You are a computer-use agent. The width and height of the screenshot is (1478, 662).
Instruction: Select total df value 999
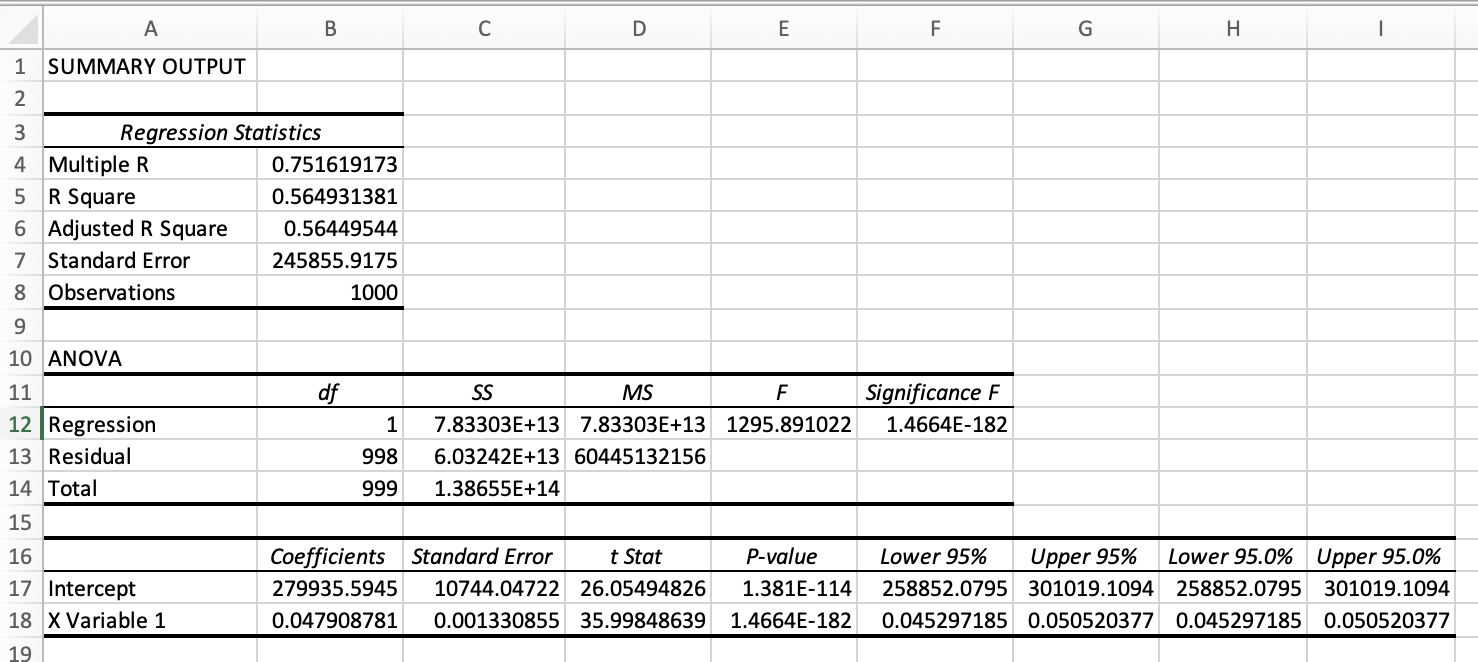click(329, 489)
